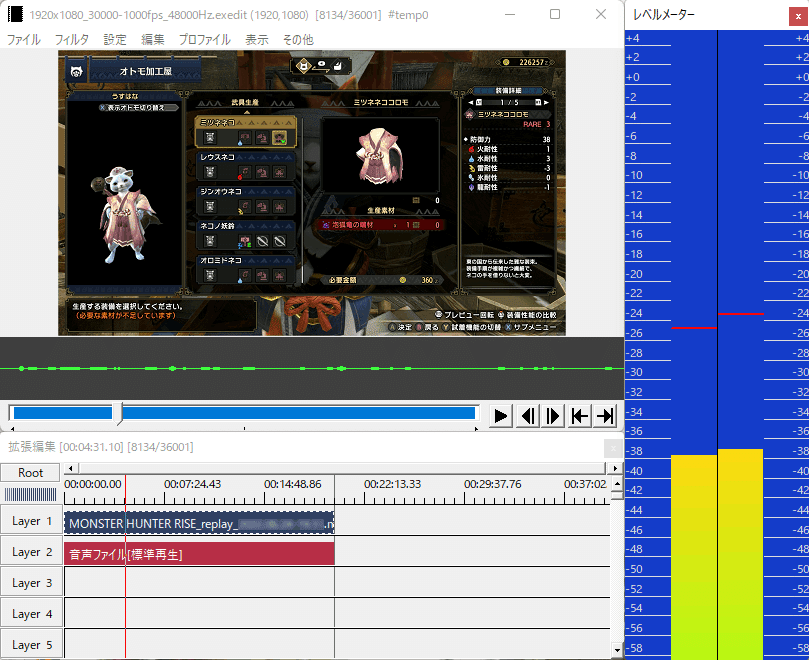This screenshot has width=809, height=660.
Task: Click timeline vertical scroll up arrow
Action: (617, 484)
